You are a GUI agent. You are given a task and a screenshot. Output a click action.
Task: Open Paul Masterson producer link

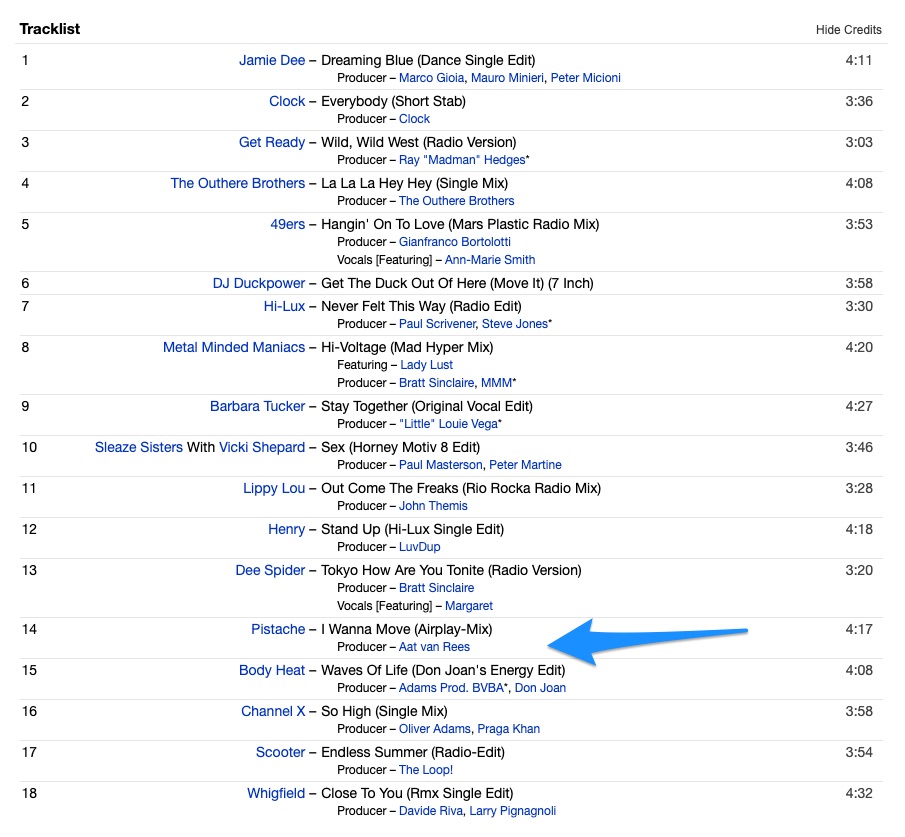click(x=440, y=465)
